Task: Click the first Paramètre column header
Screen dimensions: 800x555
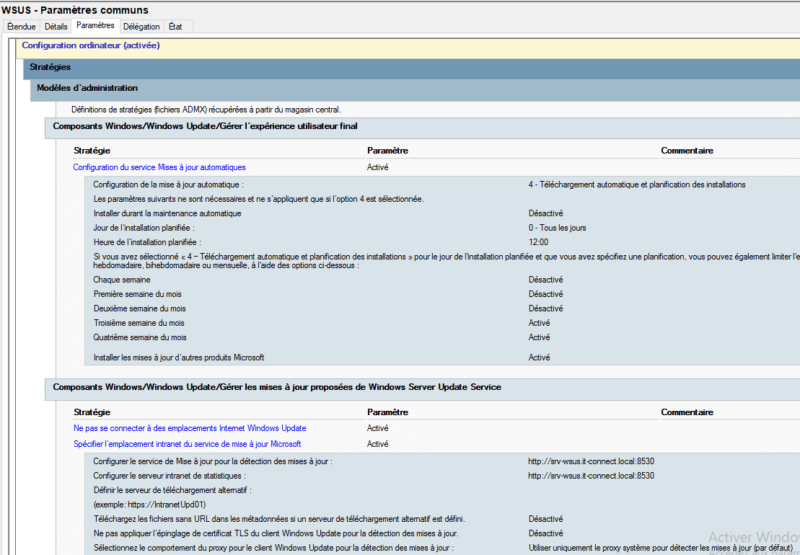Action: coord(387,151)
